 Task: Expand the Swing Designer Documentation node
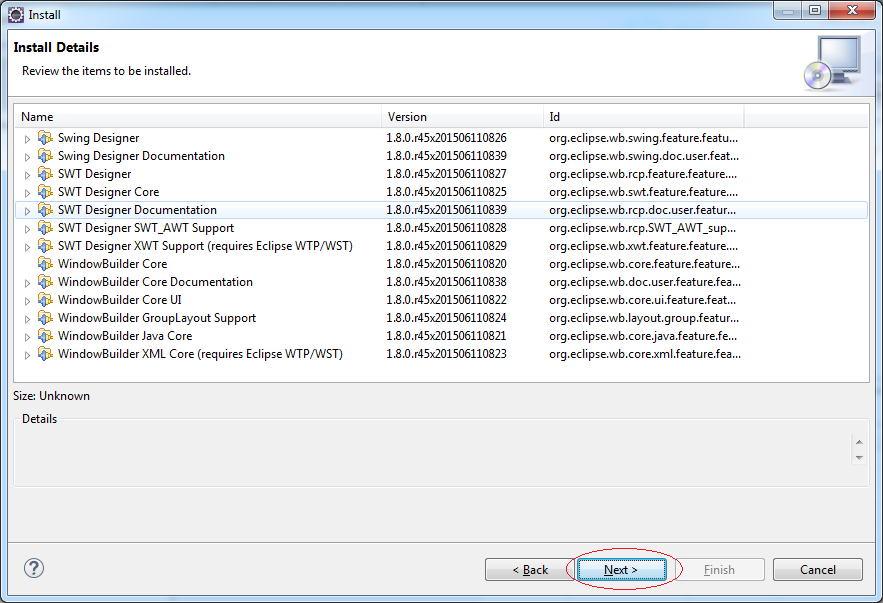[x=27, y=157]
